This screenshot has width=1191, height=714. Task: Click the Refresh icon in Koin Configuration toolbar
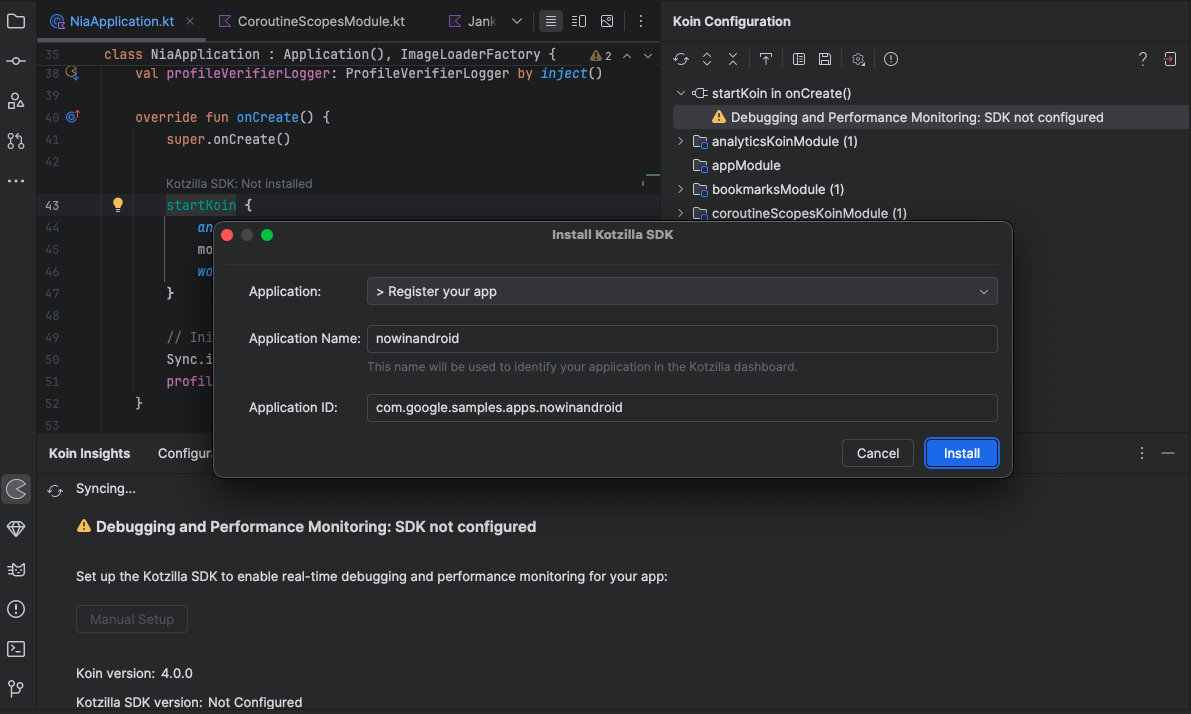click(681, 59)
